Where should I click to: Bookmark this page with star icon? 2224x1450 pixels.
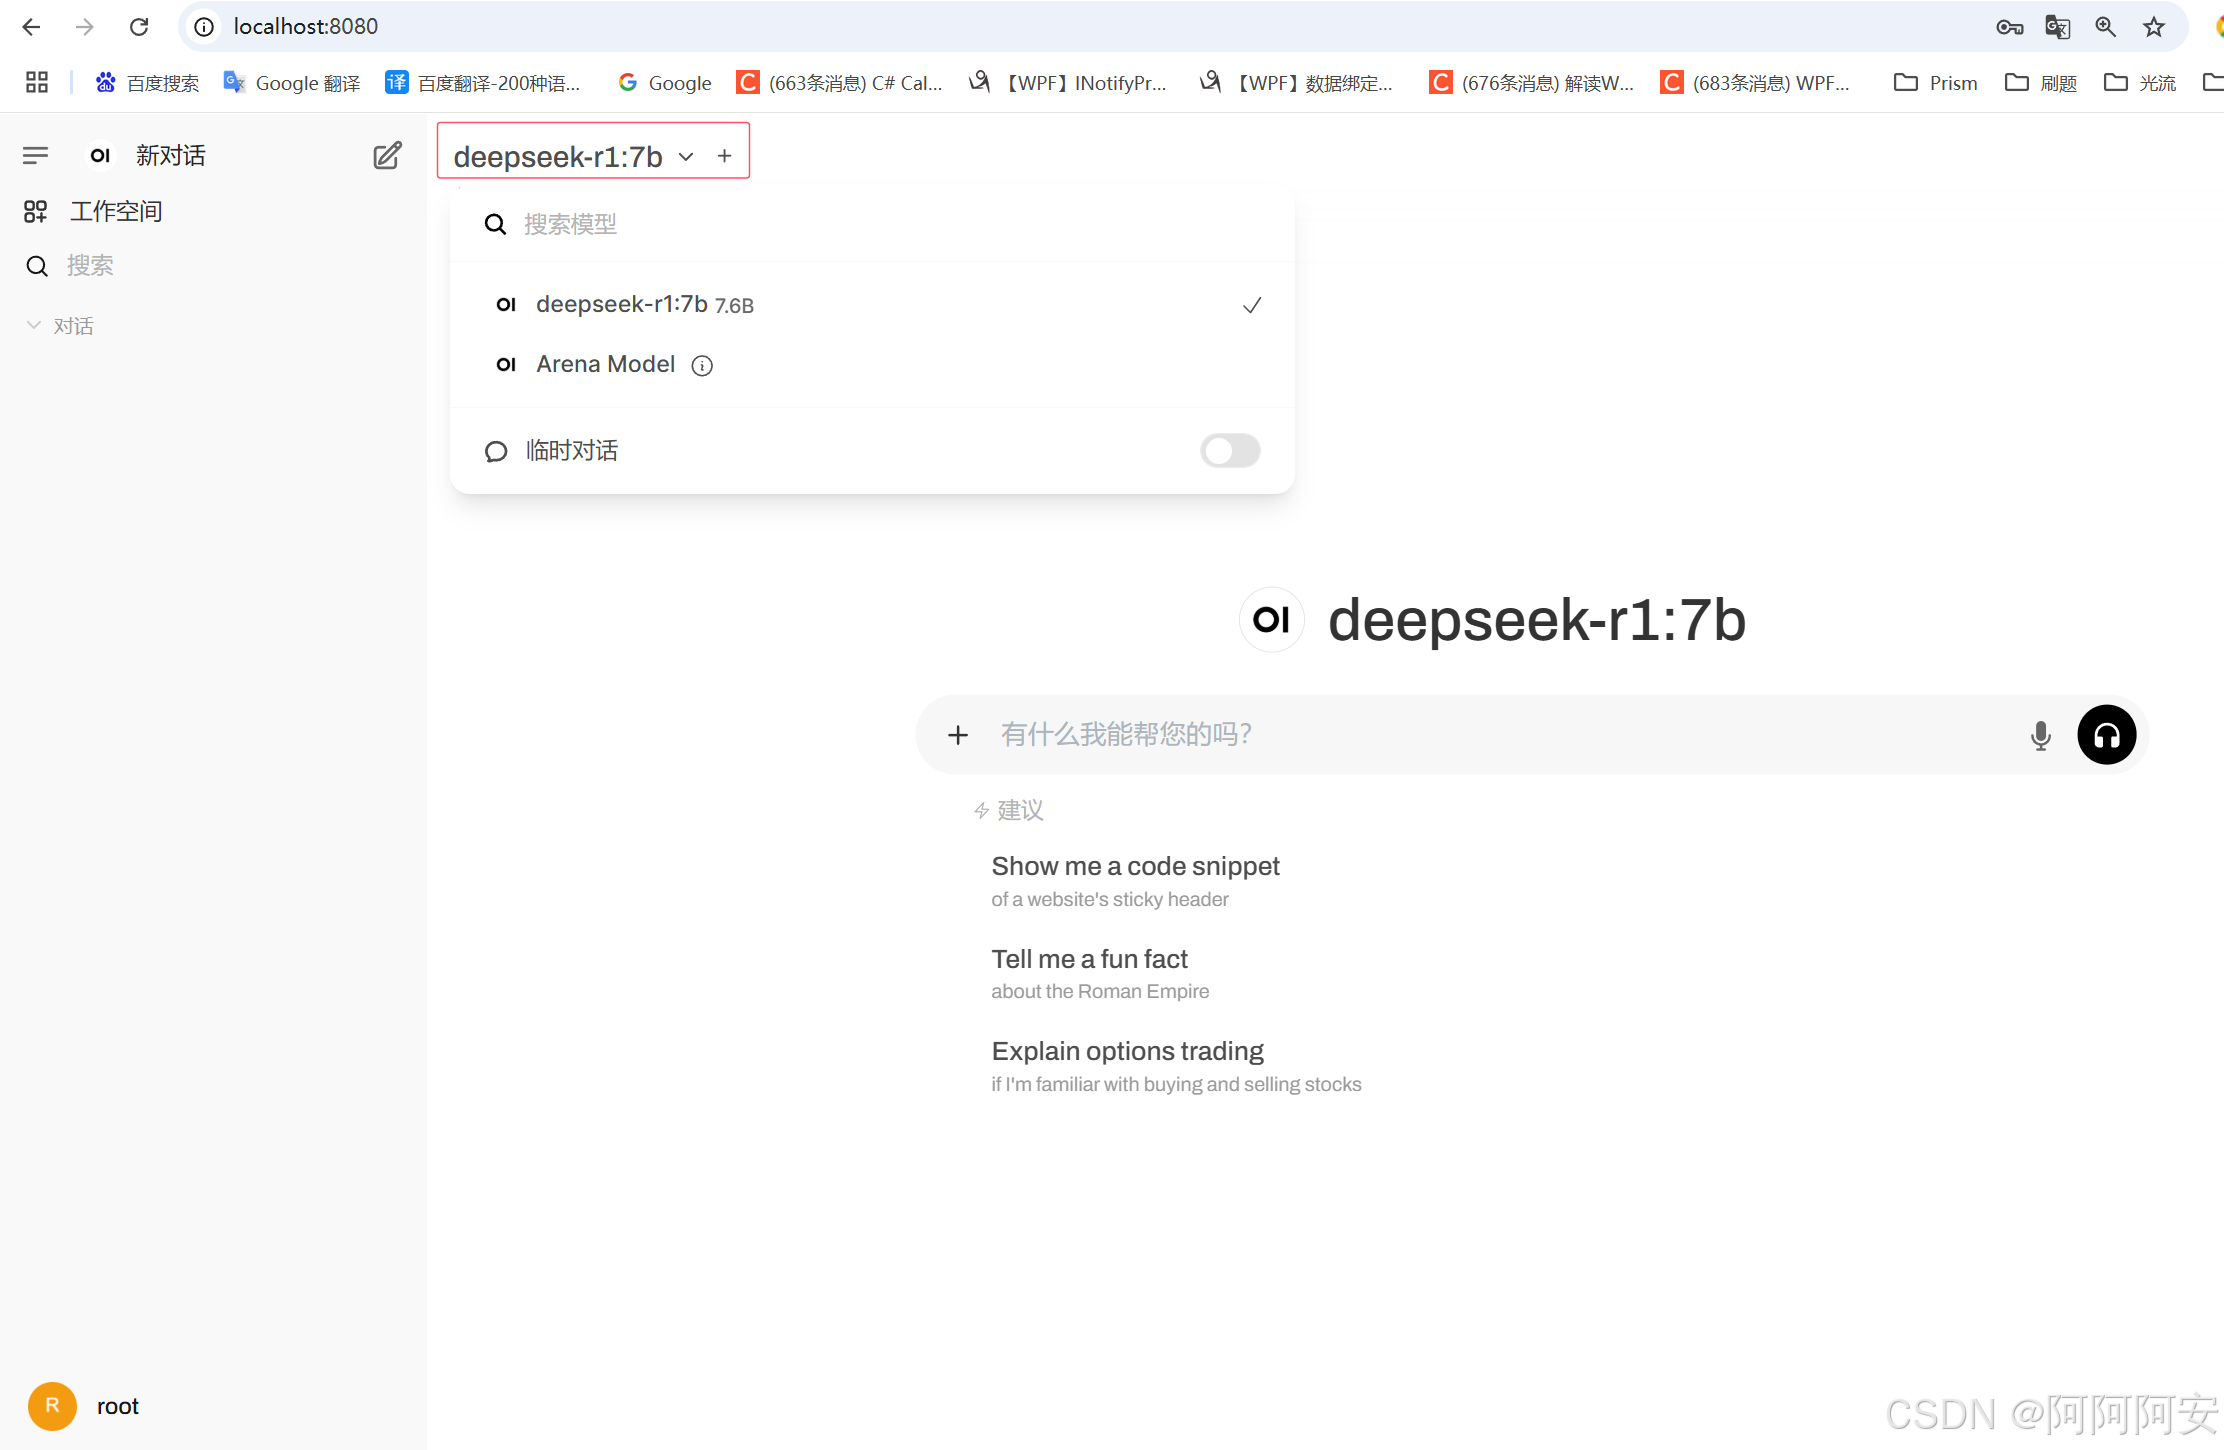pos(2154,27)
